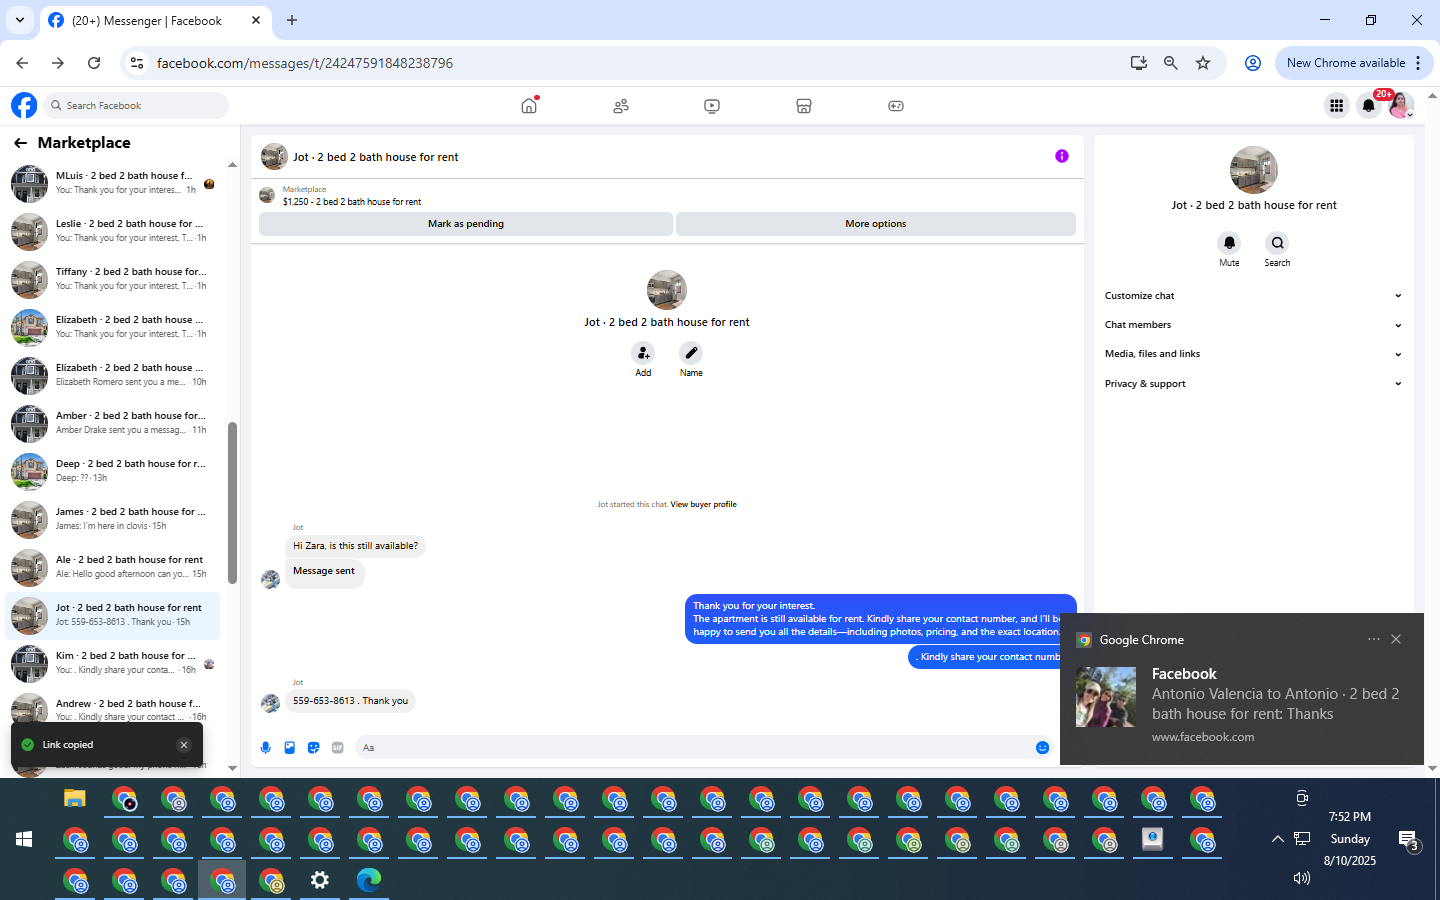The height and width of the screenshot is (900, 1440).
Task: Open the $1,250 Marketplace listing link
Action: point(352,201)
